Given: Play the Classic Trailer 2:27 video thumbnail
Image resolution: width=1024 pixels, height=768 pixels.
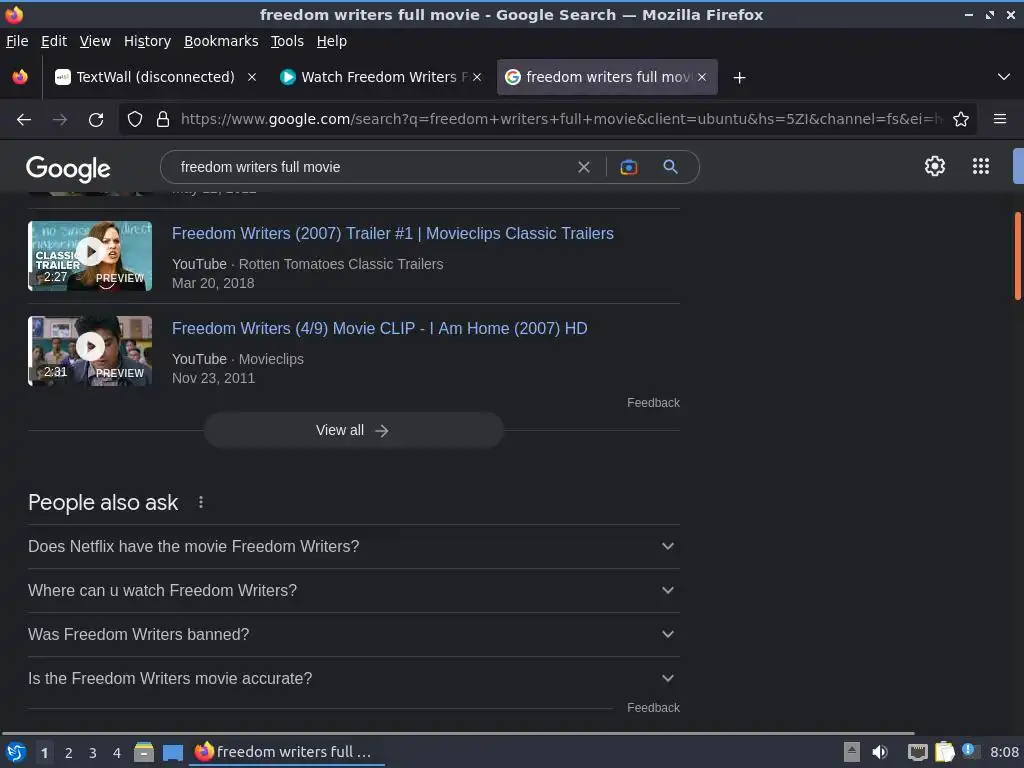Looking at the screenshot, I should 90,256.
